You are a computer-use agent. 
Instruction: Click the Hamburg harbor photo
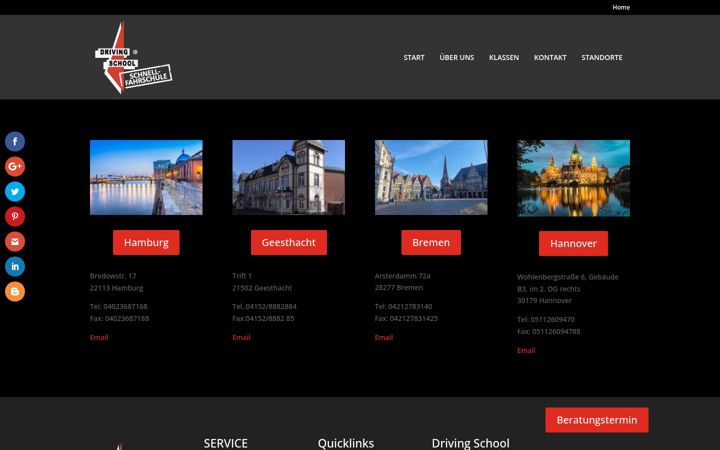tap(146, 177)
